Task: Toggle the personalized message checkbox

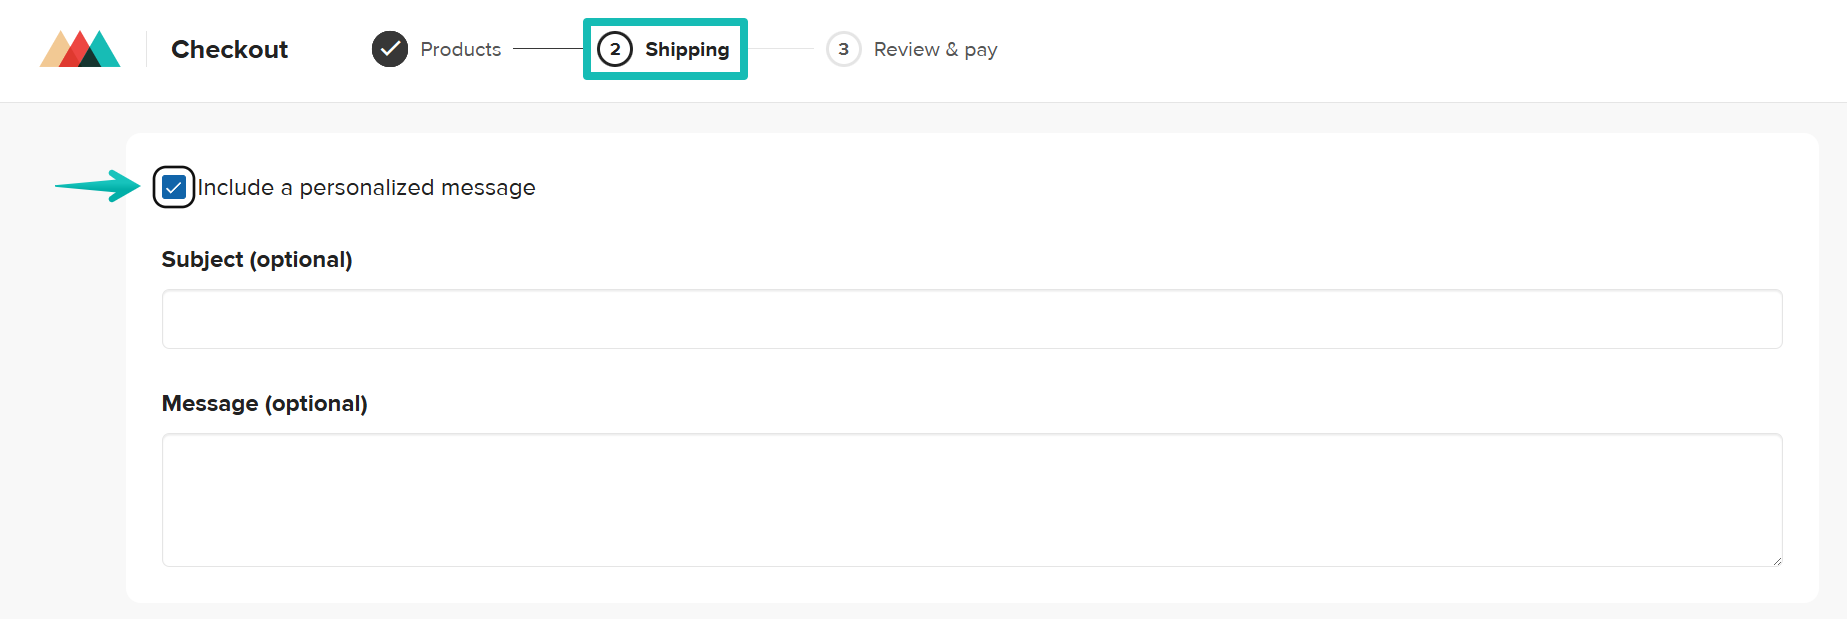Action: click(x=174, y=186)
